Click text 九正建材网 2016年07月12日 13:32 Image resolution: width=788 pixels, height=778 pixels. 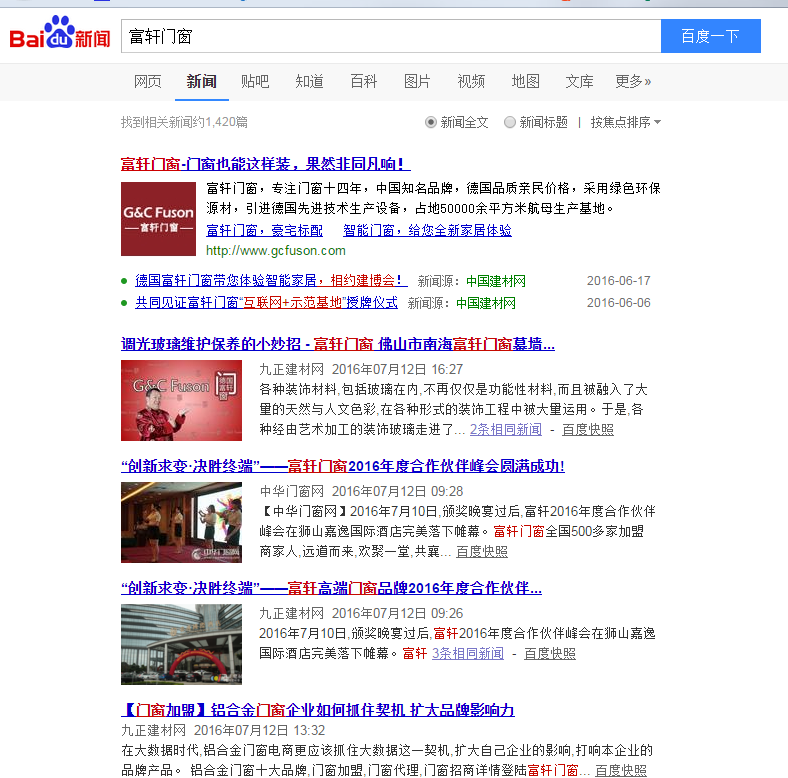click(x=223, y=730)
